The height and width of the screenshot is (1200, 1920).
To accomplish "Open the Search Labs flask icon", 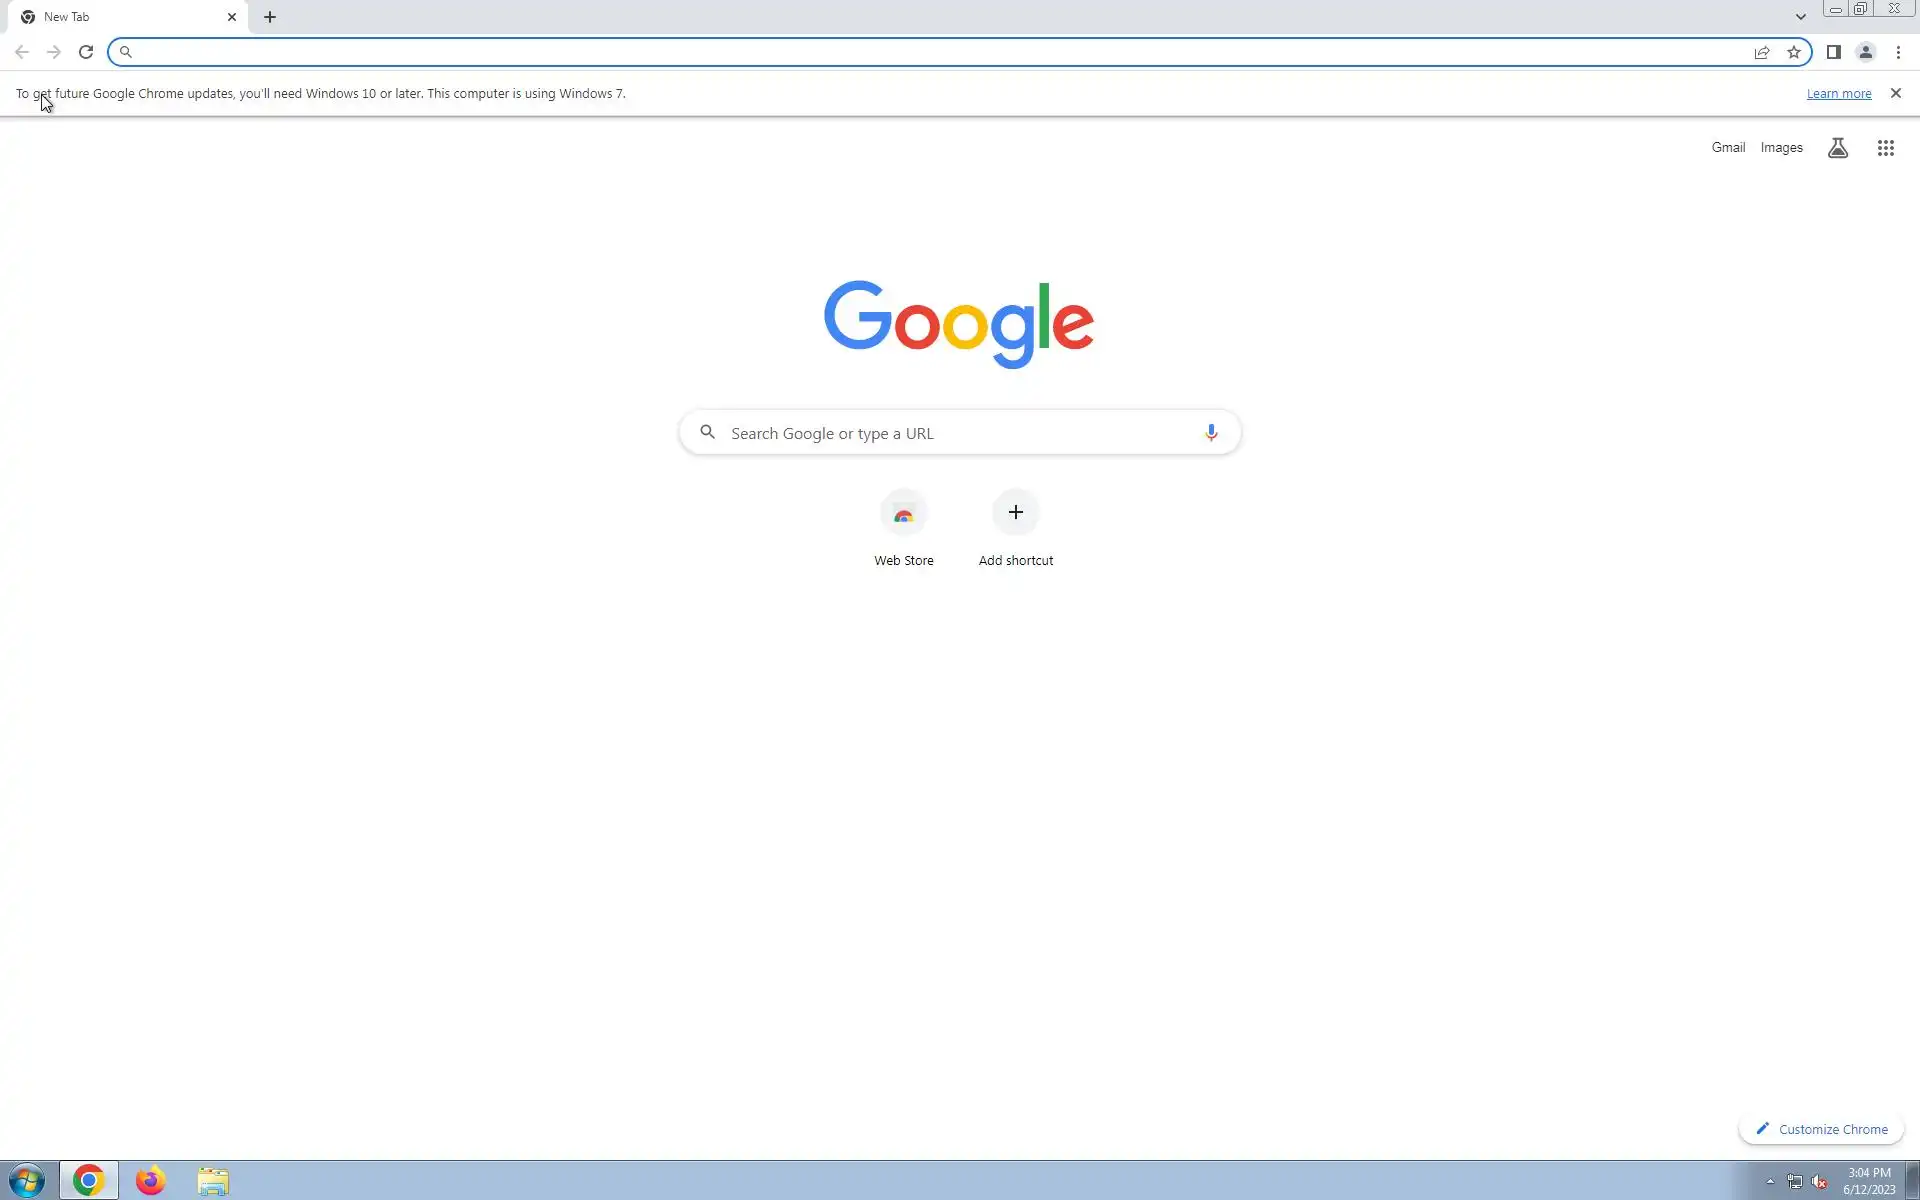I will coord(1837,148).
